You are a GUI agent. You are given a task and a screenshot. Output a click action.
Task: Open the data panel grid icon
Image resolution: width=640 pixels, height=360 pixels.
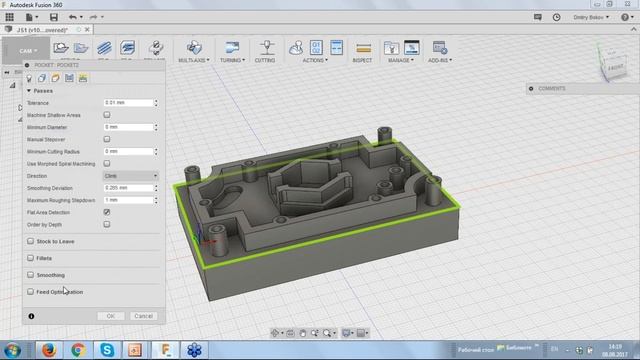(x=9, y=17)
